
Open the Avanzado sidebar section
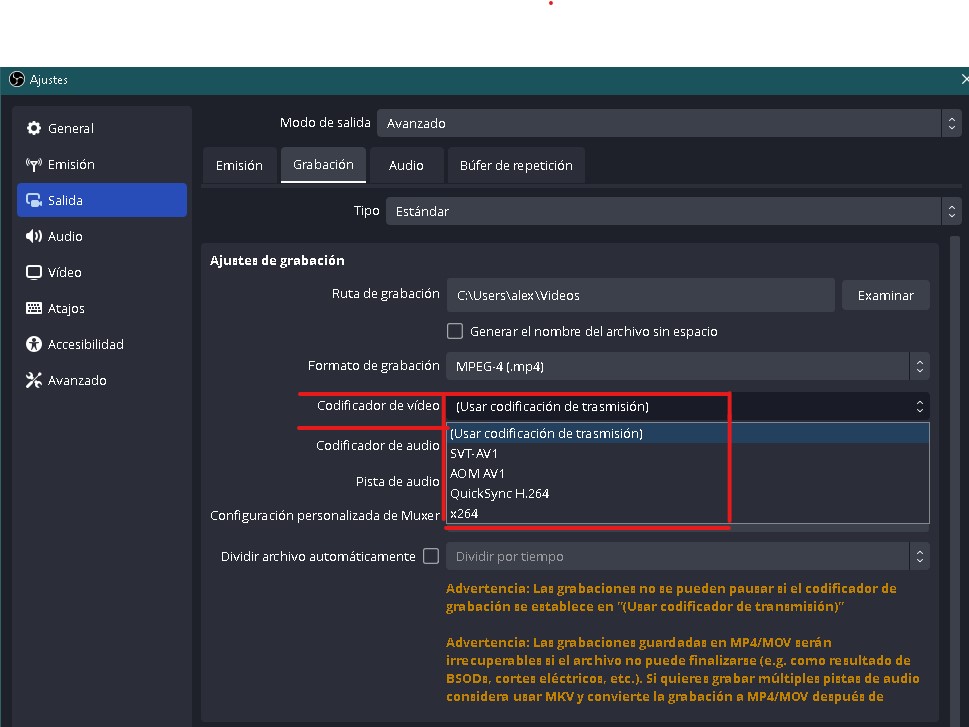[x=102, y=380]
